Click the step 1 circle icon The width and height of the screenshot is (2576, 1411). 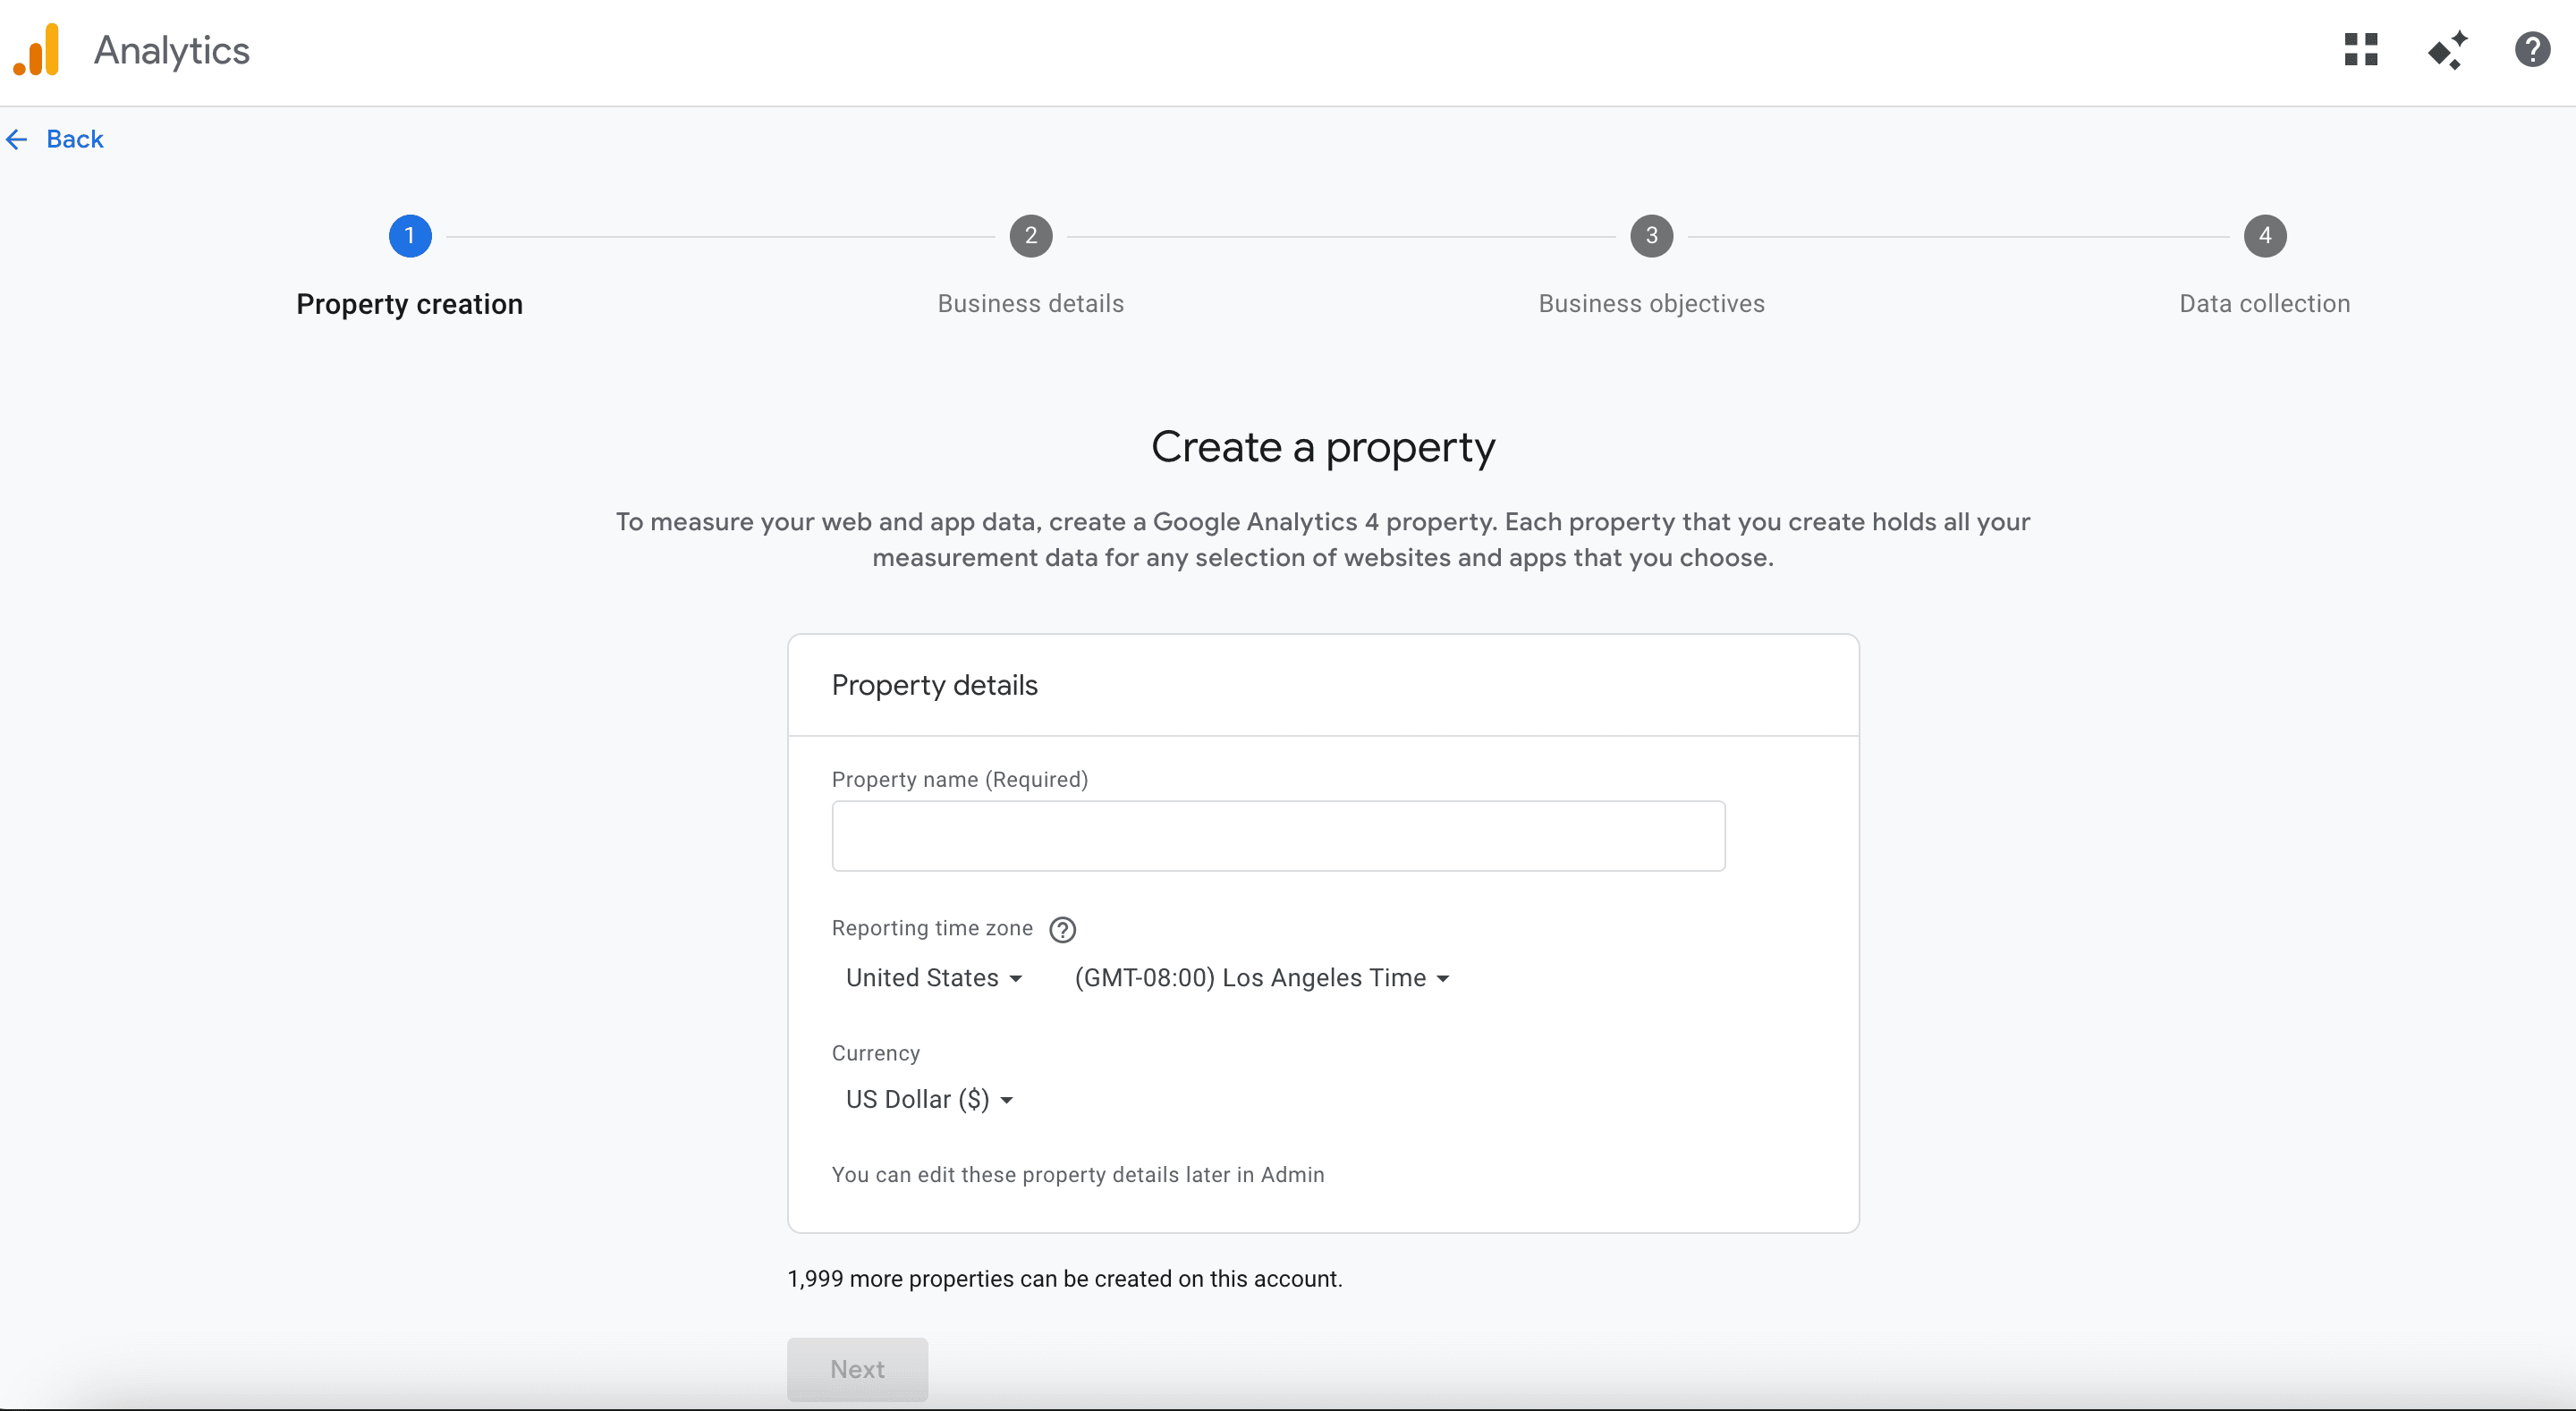coord(410,236)
